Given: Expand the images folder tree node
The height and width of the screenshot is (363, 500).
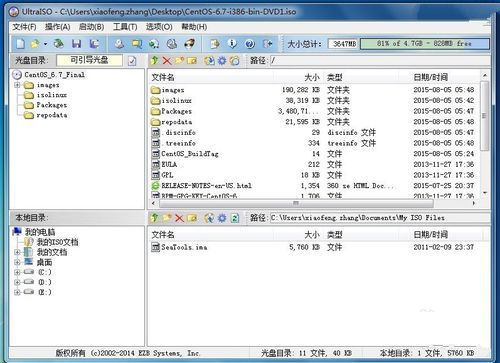Looking at the screenshot, I should tap(17, 85).
